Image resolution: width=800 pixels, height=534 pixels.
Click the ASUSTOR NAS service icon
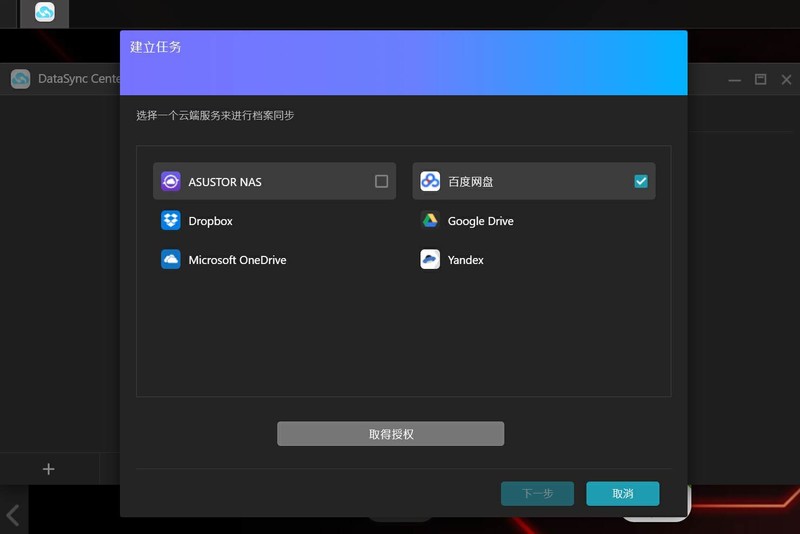pyautogui.click(x=170, y=181)
